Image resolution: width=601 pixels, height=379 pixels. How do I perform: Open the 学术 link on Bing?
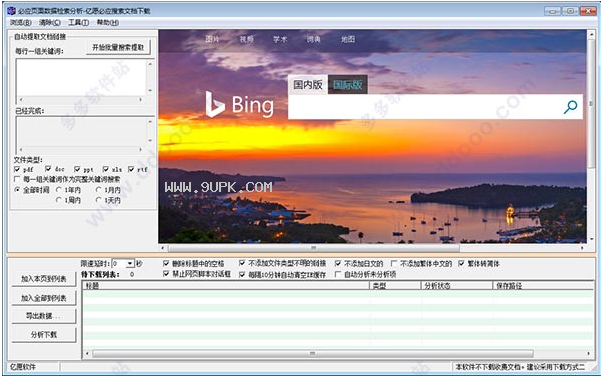[280, 39]
